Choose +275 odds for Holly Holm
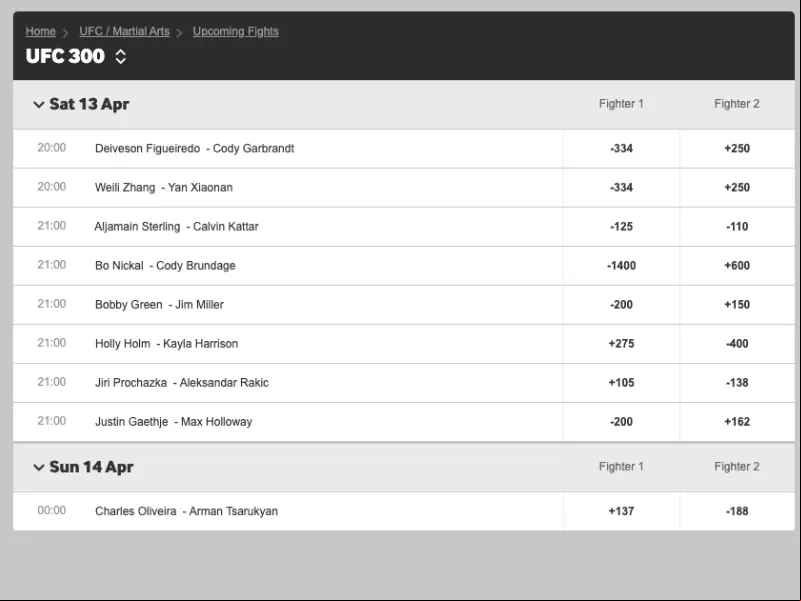The image size is (801, 601). click(621, 344)
